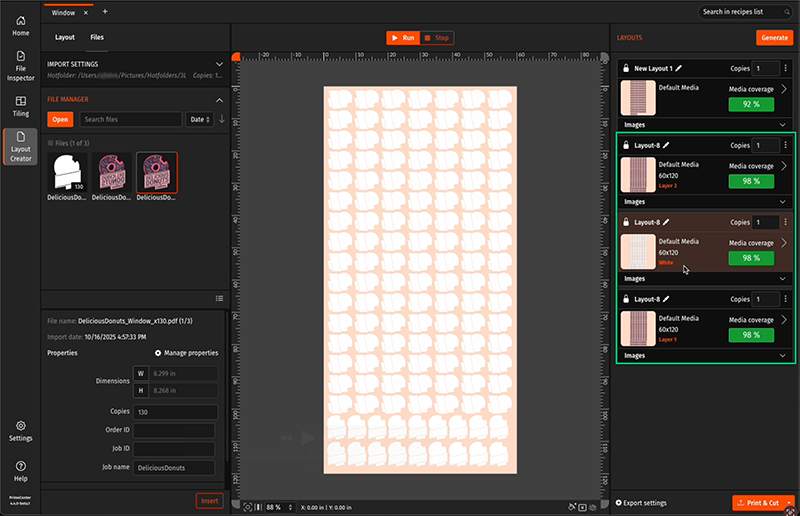Click the Search files input field
The width and height of the screenshot is (800, 516).
click(130, 119)
